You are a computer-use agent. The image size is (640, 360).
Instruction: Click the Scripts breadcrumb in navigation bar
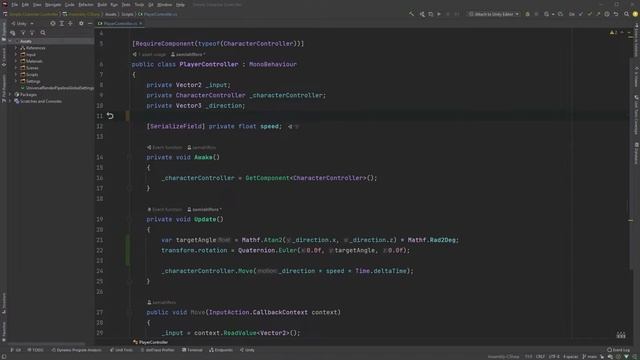point(127,14)
